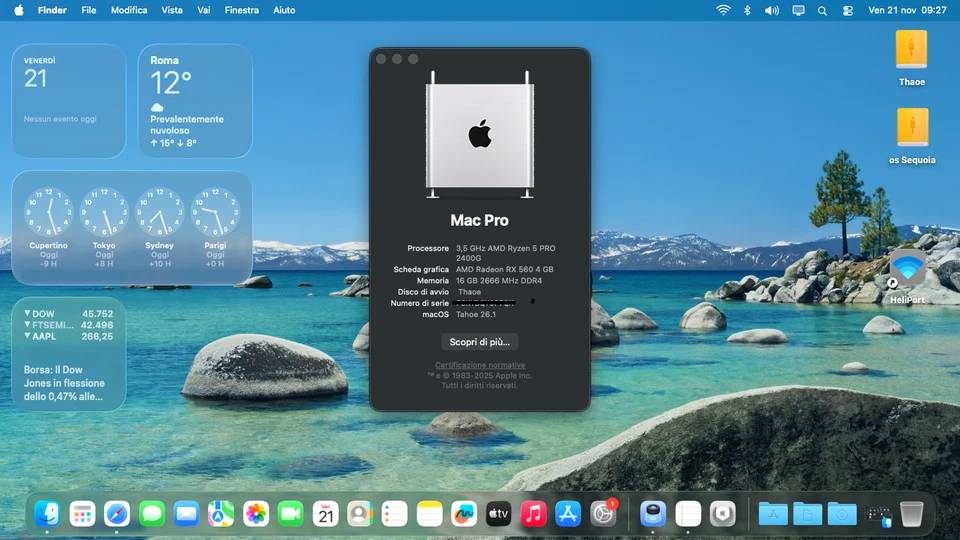Open the Finestra menu
This screenshot has width=960, height=540.
pos(241,10)
